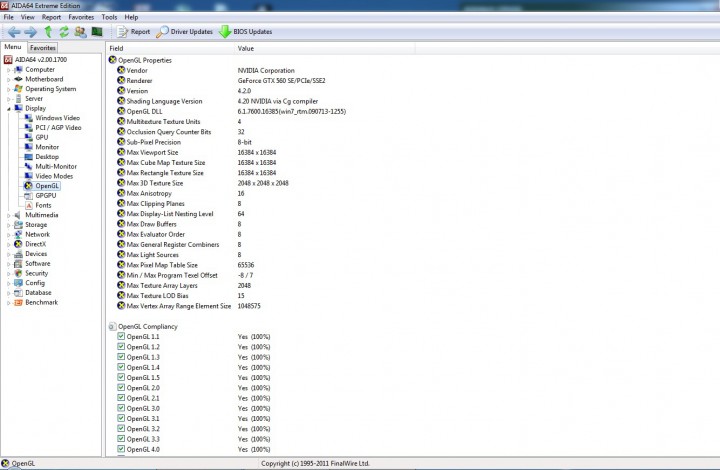This screenshot has height=470, width=720.
Task: Expand the Computer tree node
Action: click(x=8, y=70)
